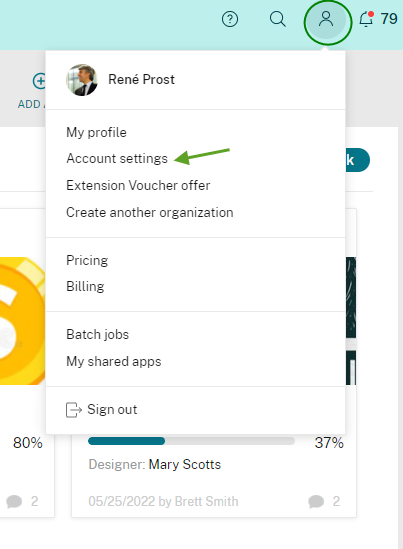
Task: Open Batch jobs
Action: (98, 335)
